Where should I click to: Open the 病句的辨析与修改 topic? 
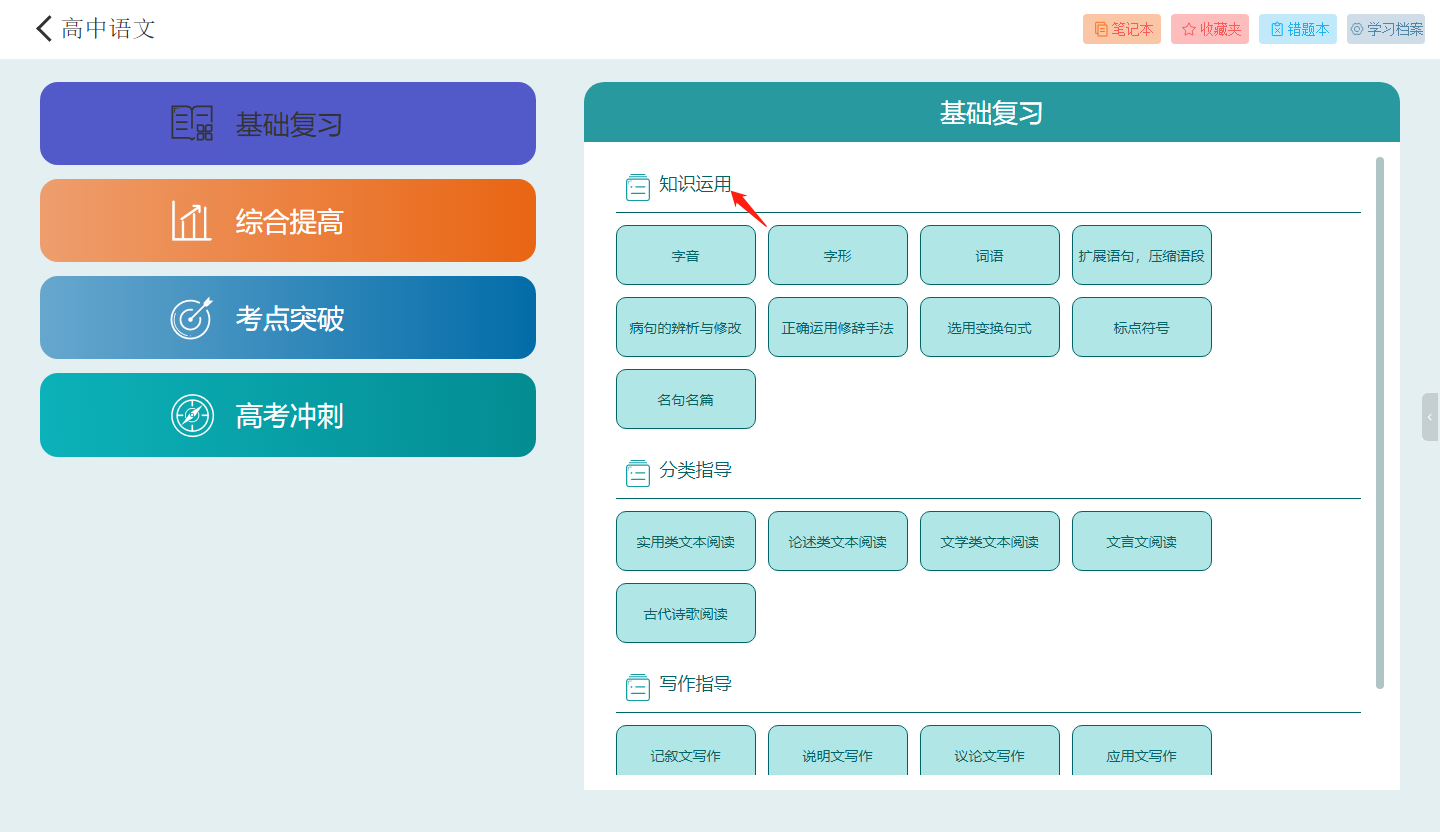(686, 327)
